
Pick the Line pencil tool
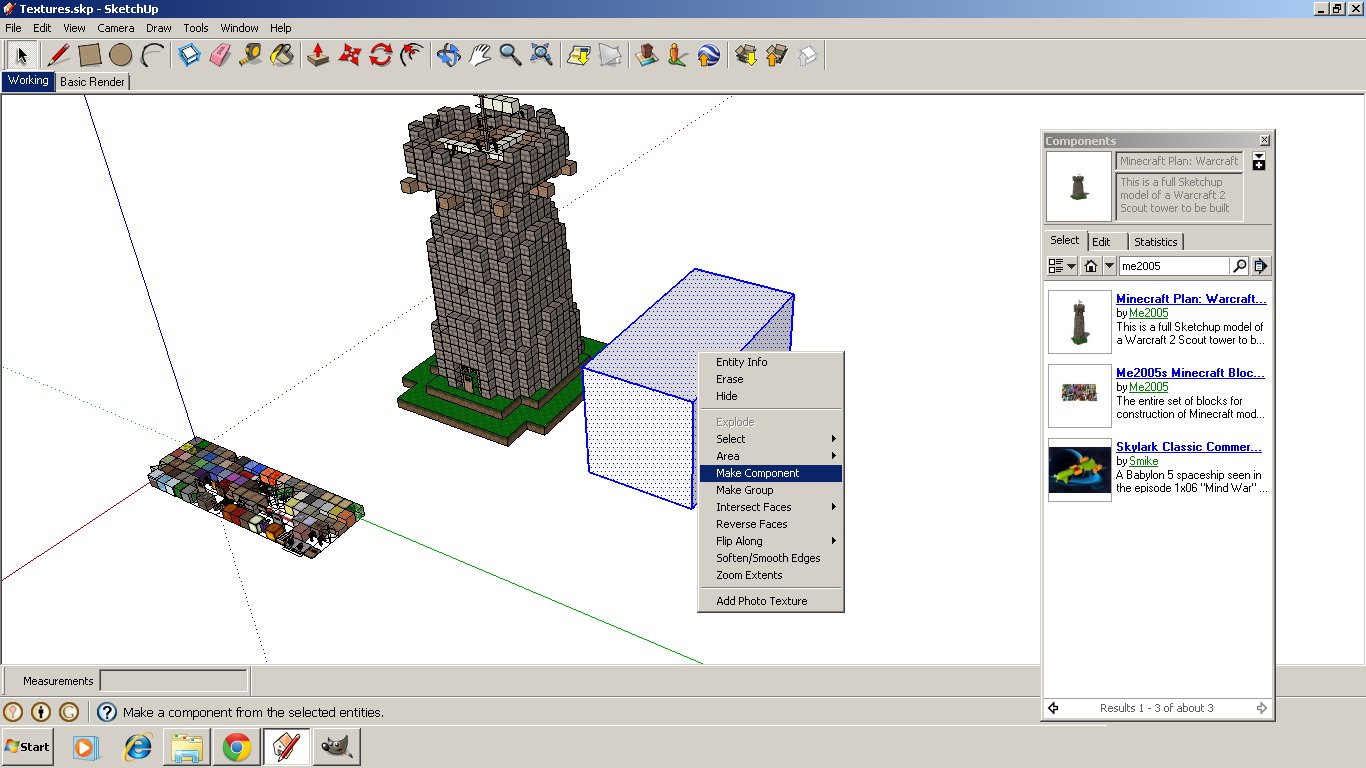58,55
